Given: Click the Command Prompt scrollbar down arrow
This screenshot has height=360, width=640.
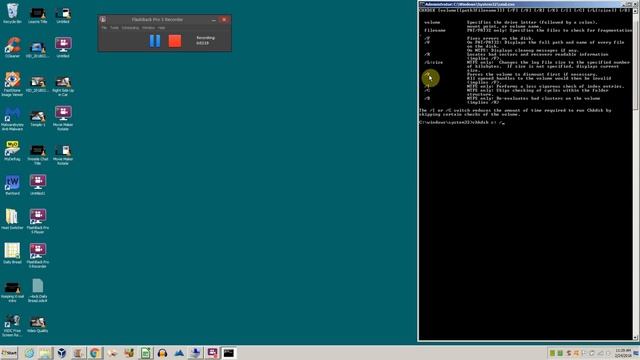Looking at the screenshot, I should [636, 337].
